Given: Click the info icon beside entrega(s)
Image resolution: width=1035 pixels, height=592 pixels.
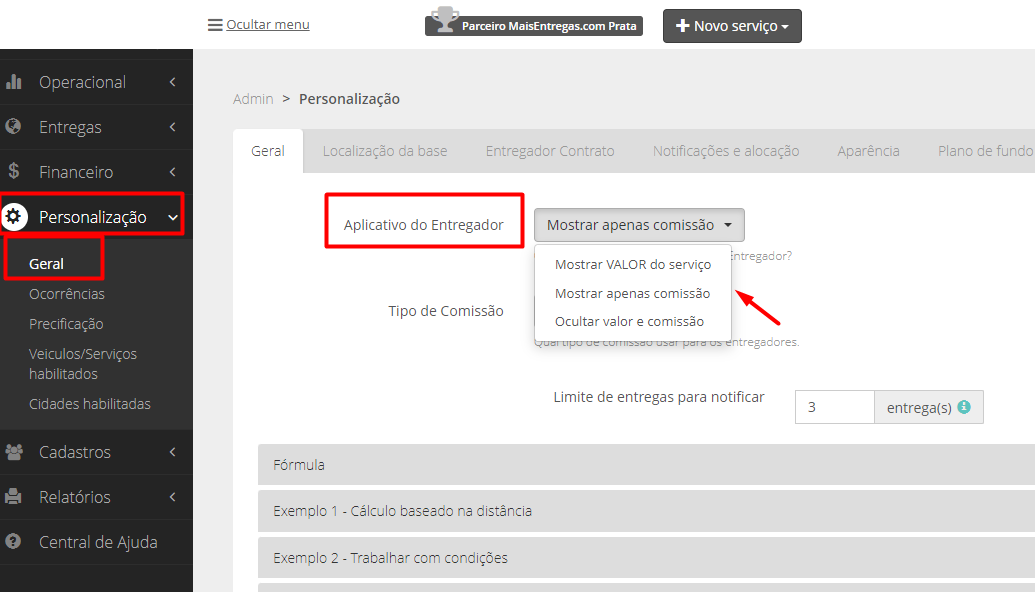Looking at the screenshot, I should [x=964, y=407].
